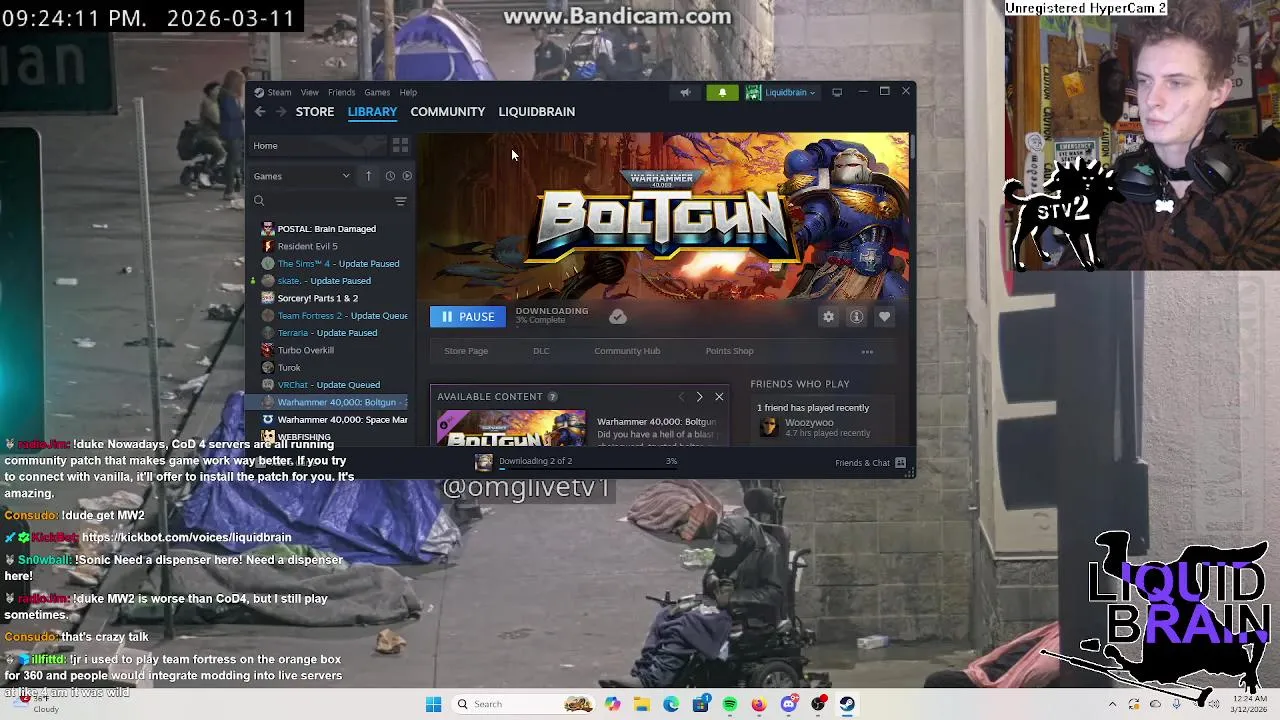1280x720 pixels.
Task: Open the Available Content help icon
Action: point(552,397)
